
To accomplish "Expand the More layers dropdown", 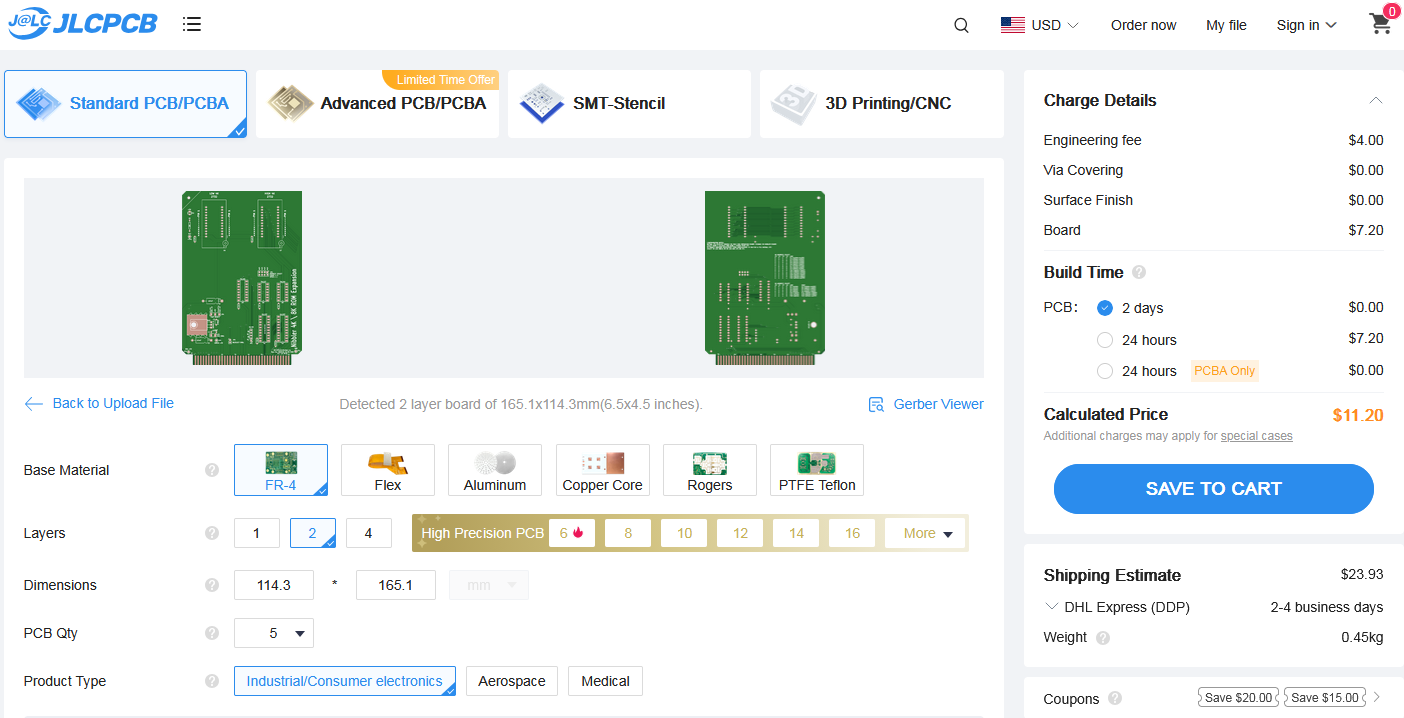I will point(926,534).
